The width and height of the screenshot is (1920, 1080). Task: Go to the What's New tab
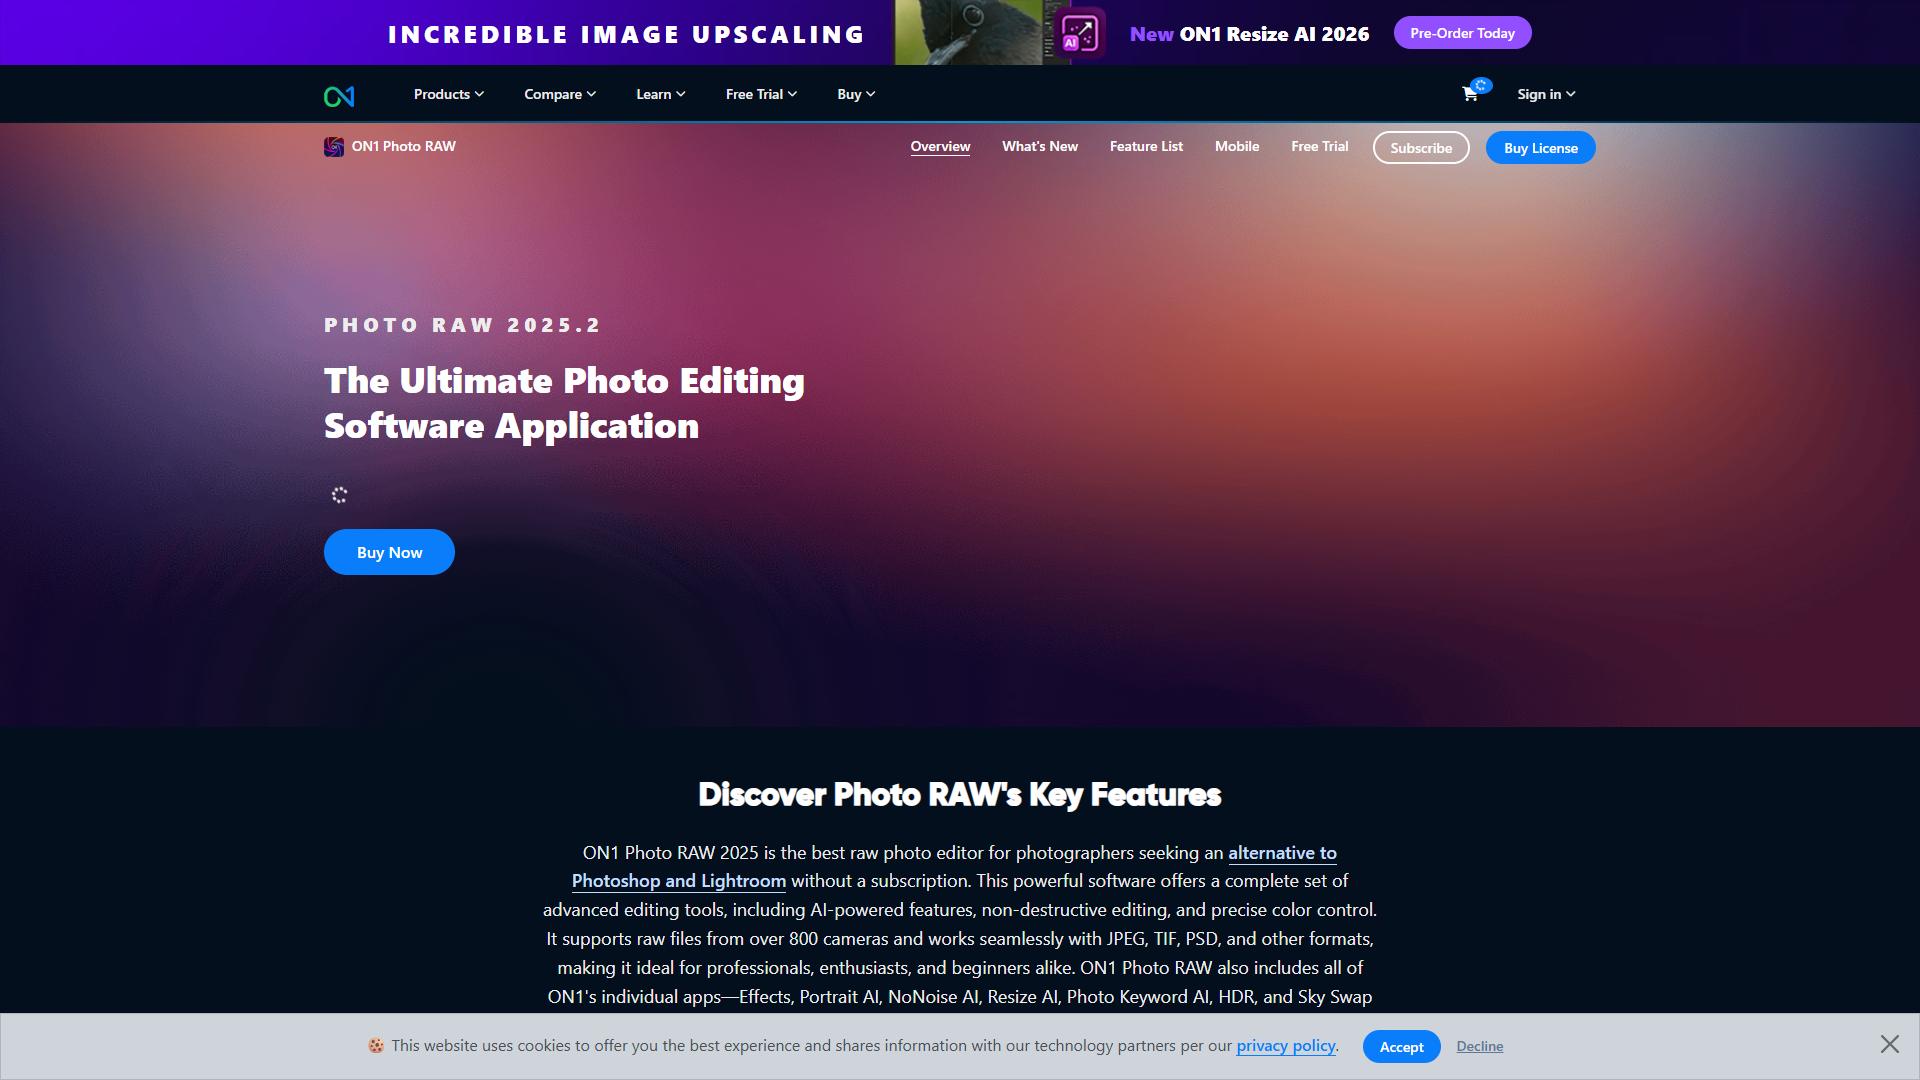(x=1040, y=146)
